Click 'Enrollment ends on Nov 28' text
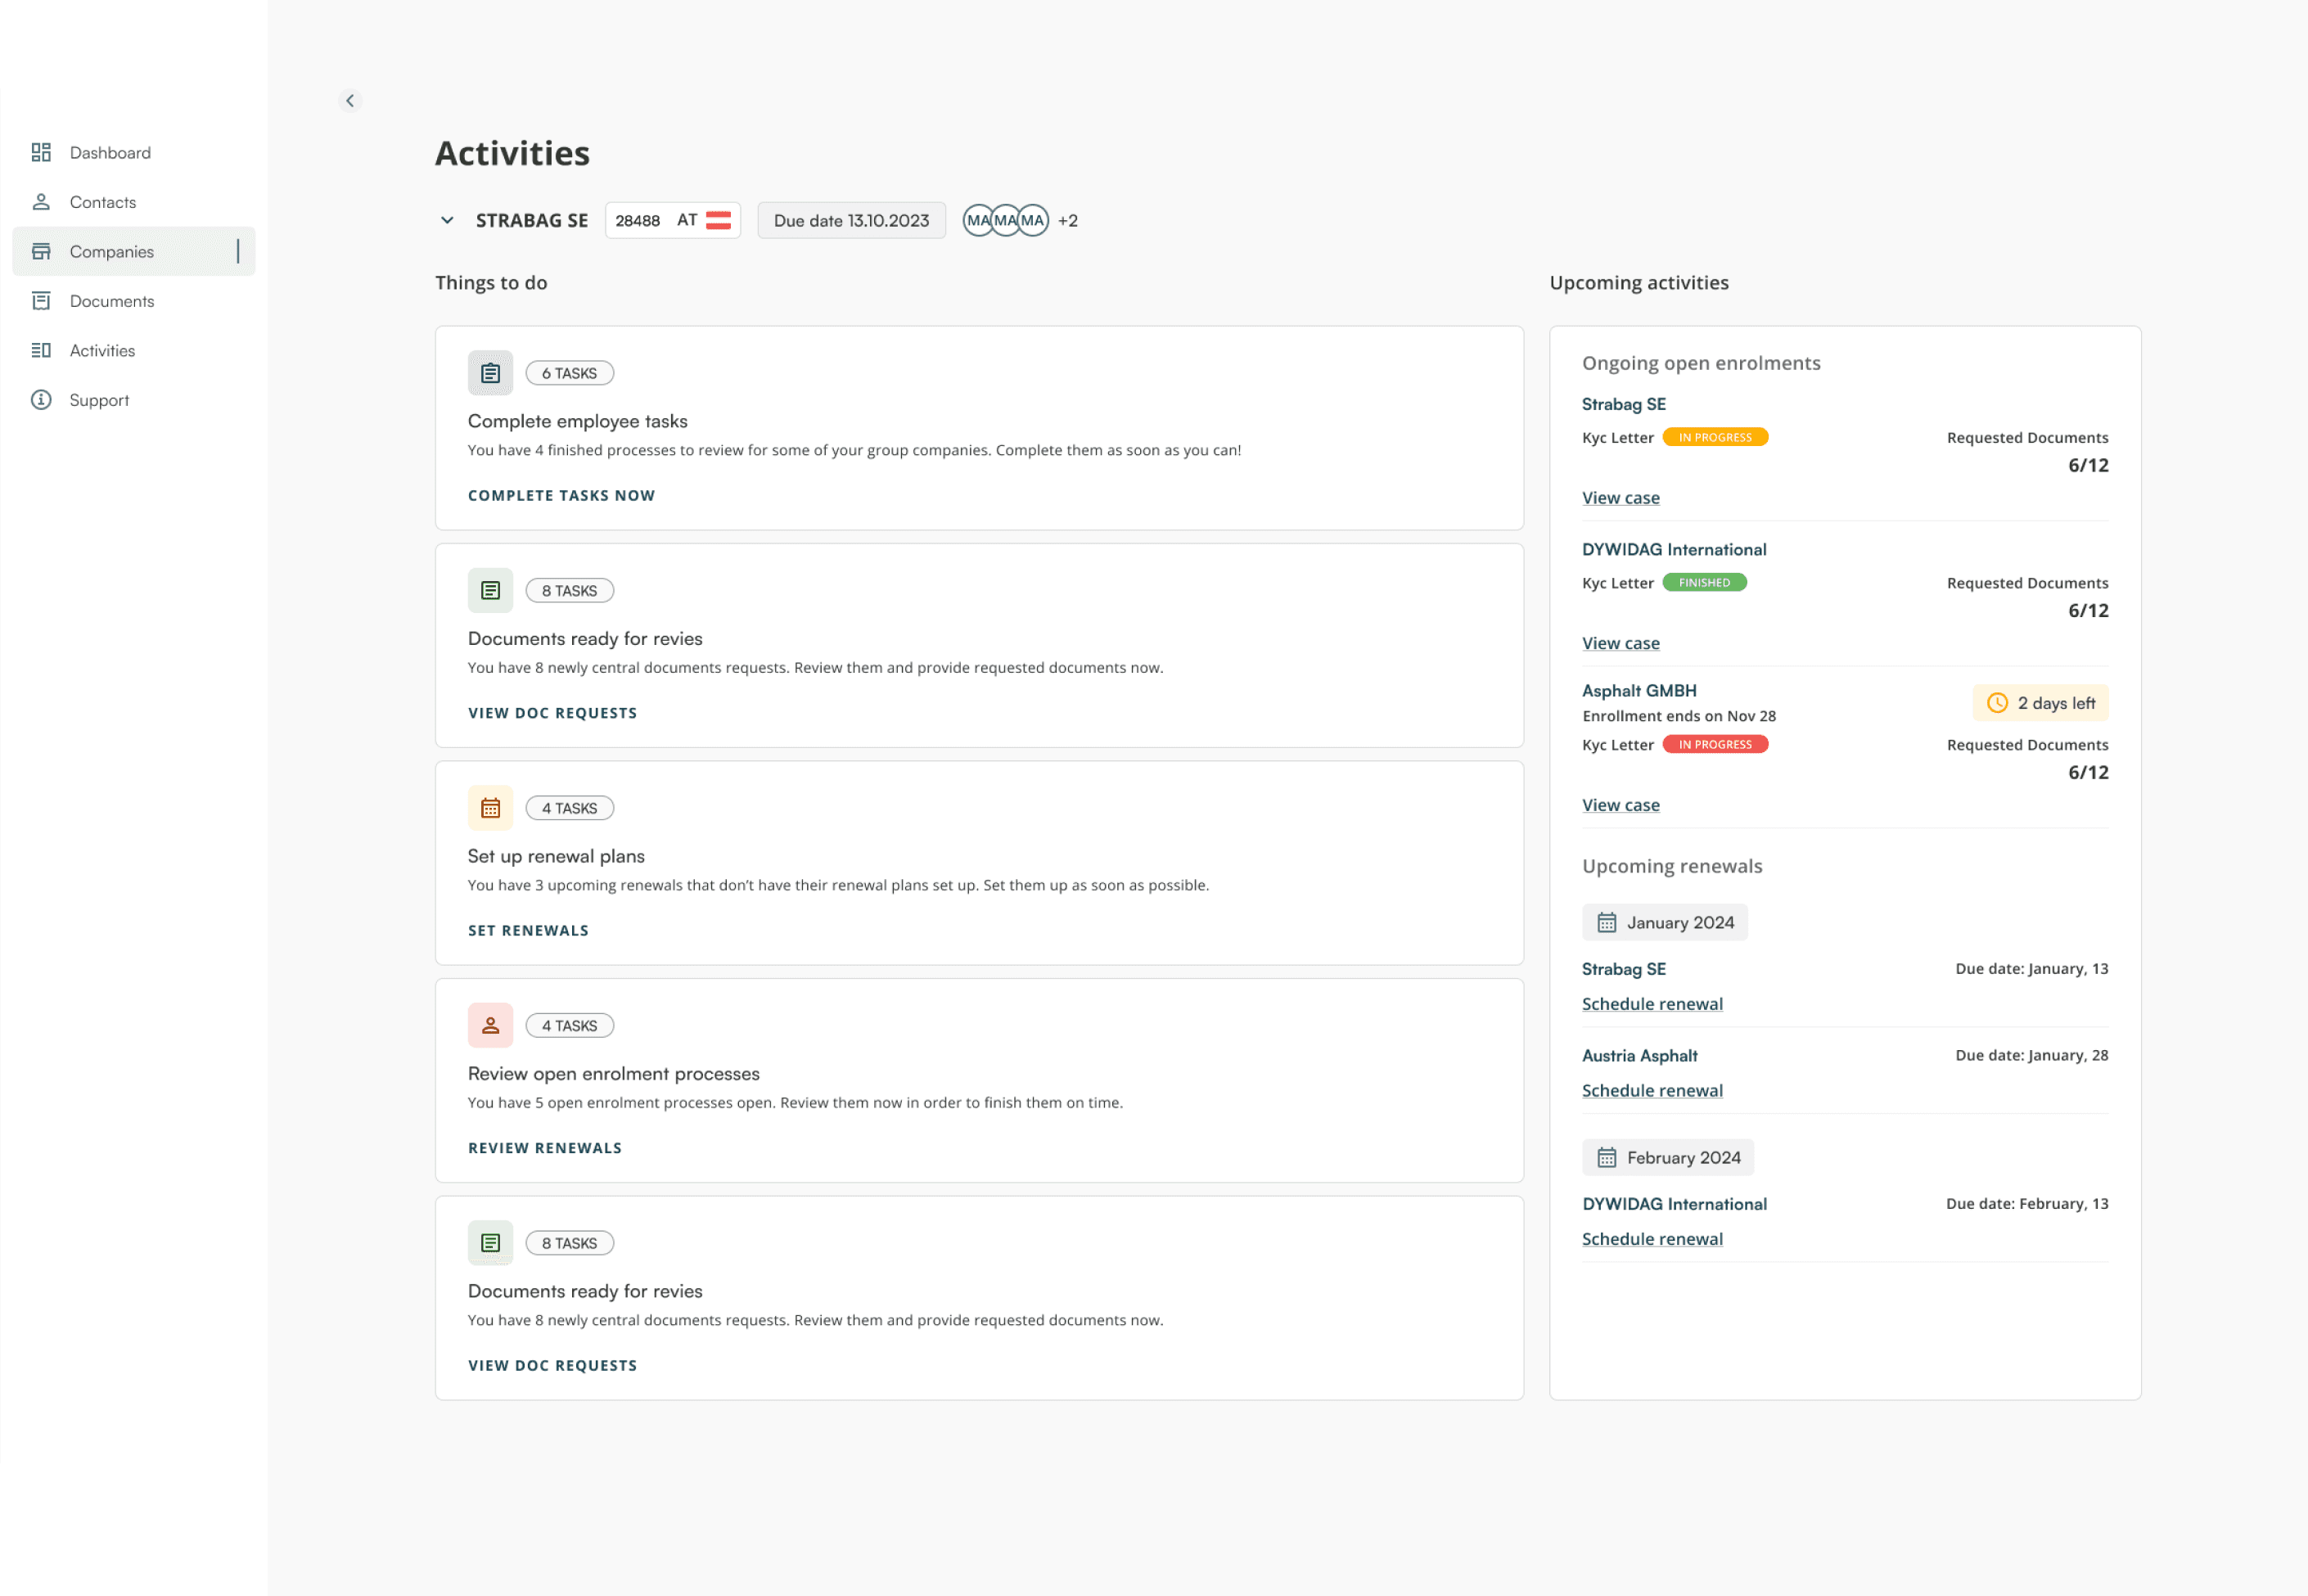2308x1596 pixels. [x=1678, y=716]
